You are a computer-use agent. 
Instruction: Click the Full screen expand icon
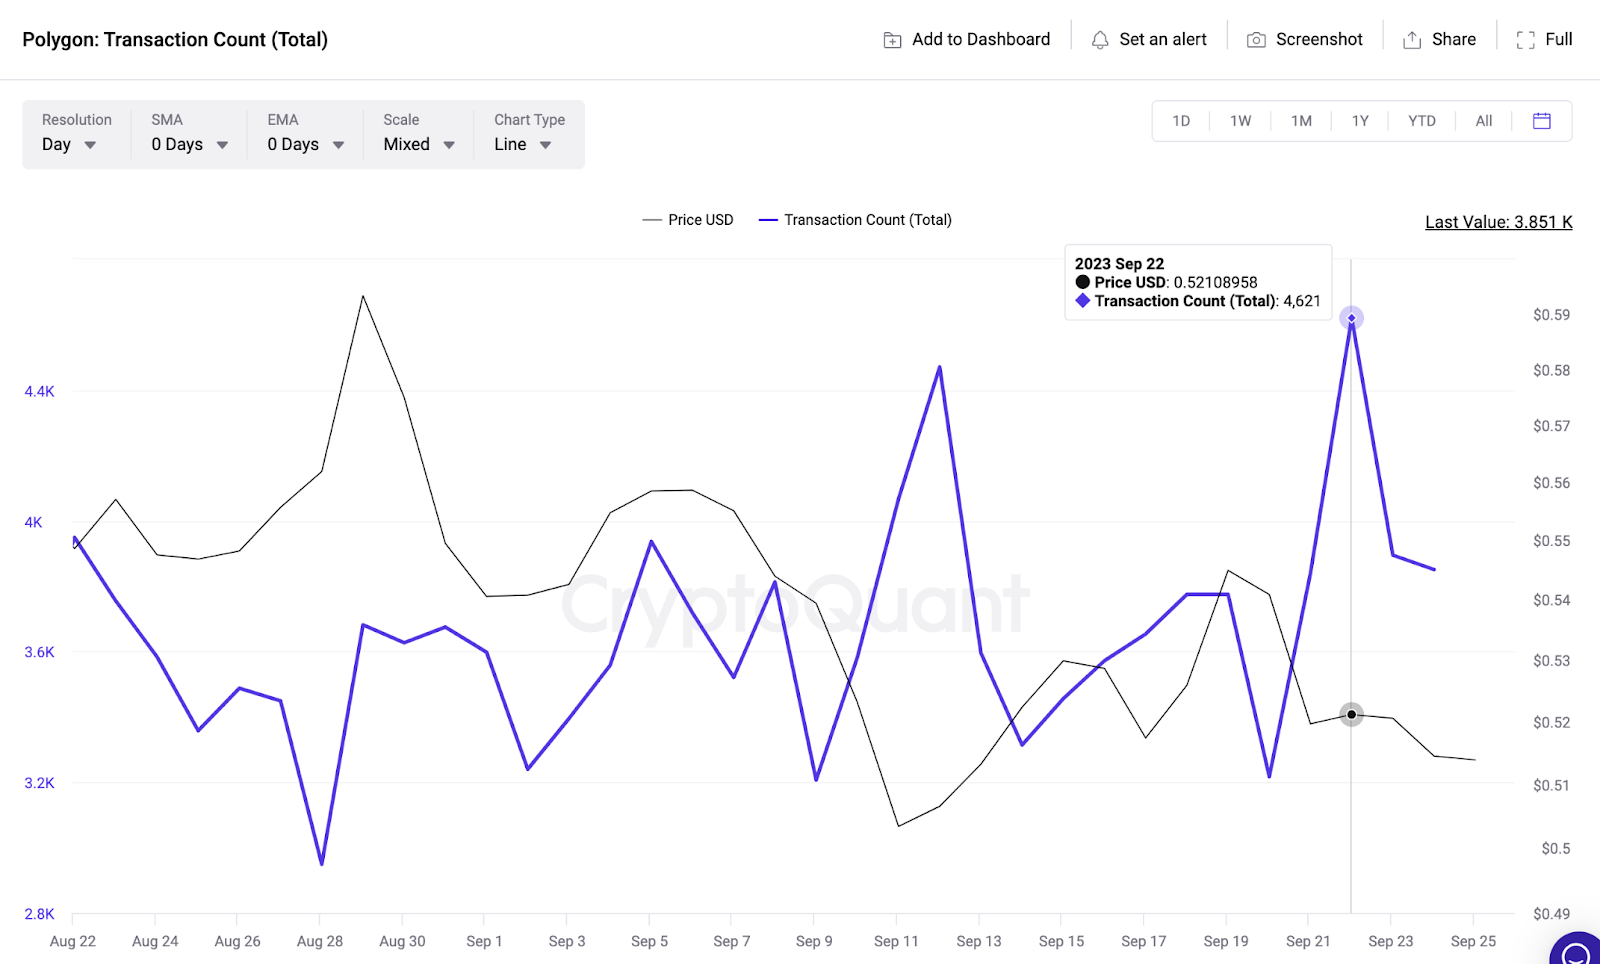tap(1525, 40)
